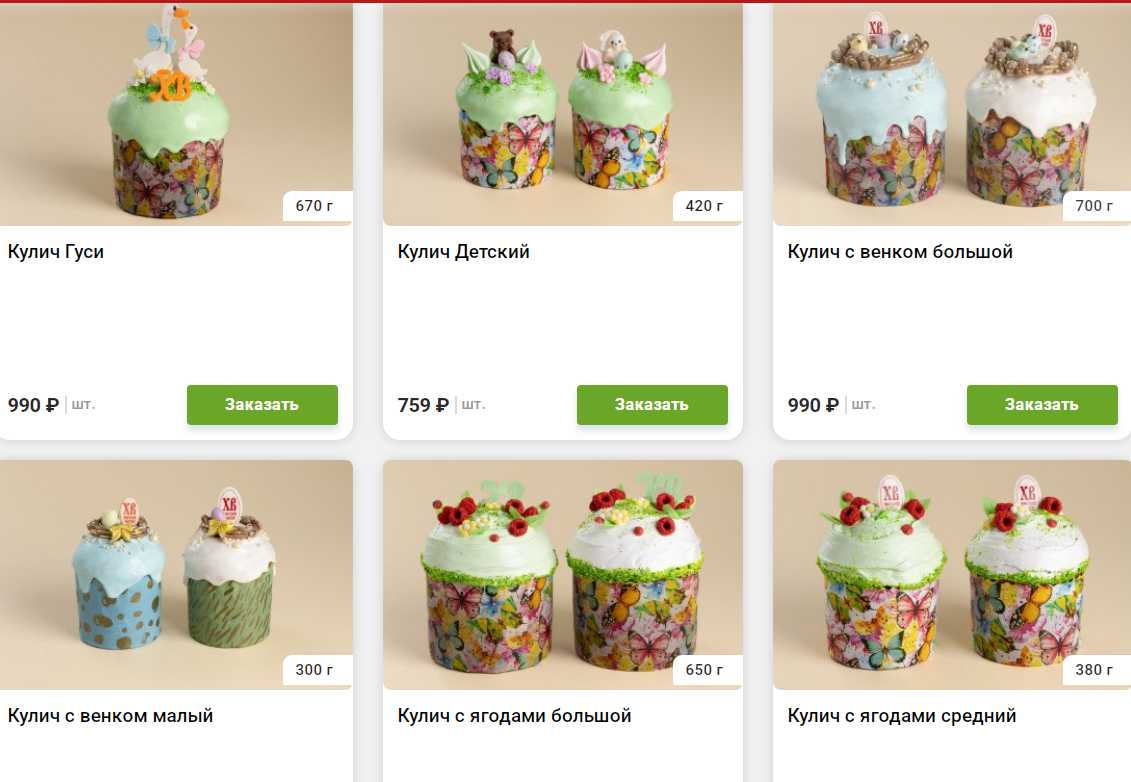Click the 650 г weight badge
The image size is (1131, 782).
[705, 669]
